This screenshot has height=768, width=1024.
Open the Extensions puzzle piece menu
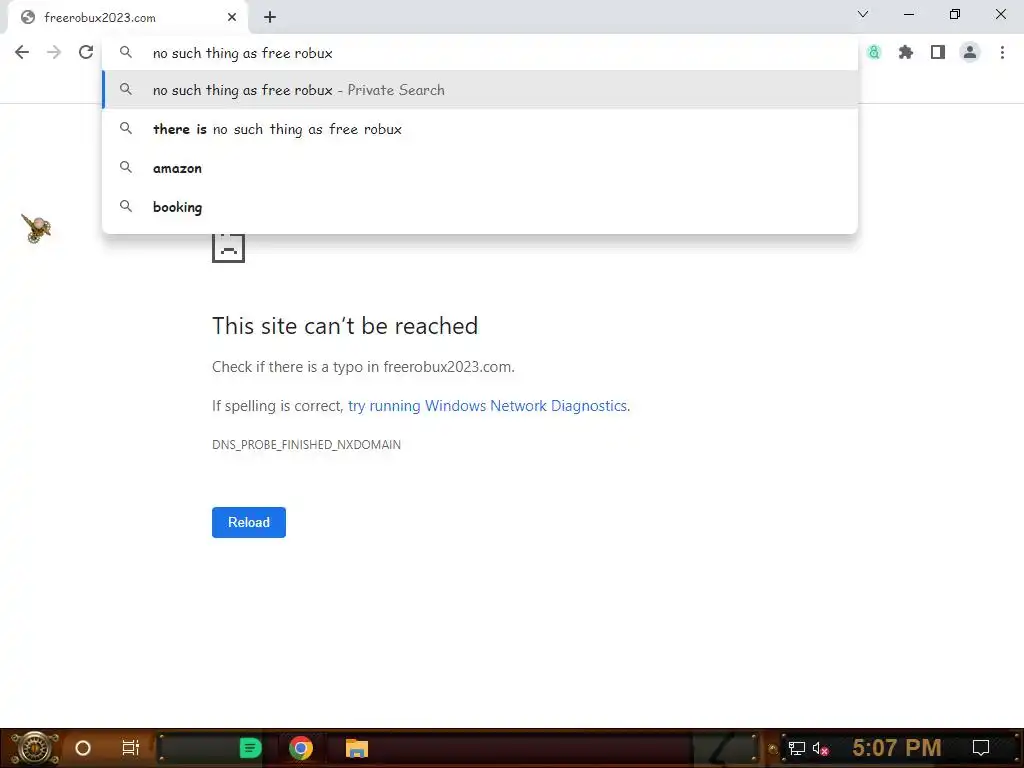pos(906,52)
